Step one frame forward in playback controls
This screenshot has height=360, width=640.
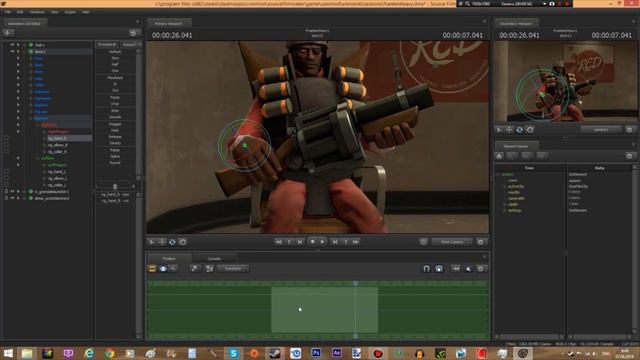tap(335, 242)
